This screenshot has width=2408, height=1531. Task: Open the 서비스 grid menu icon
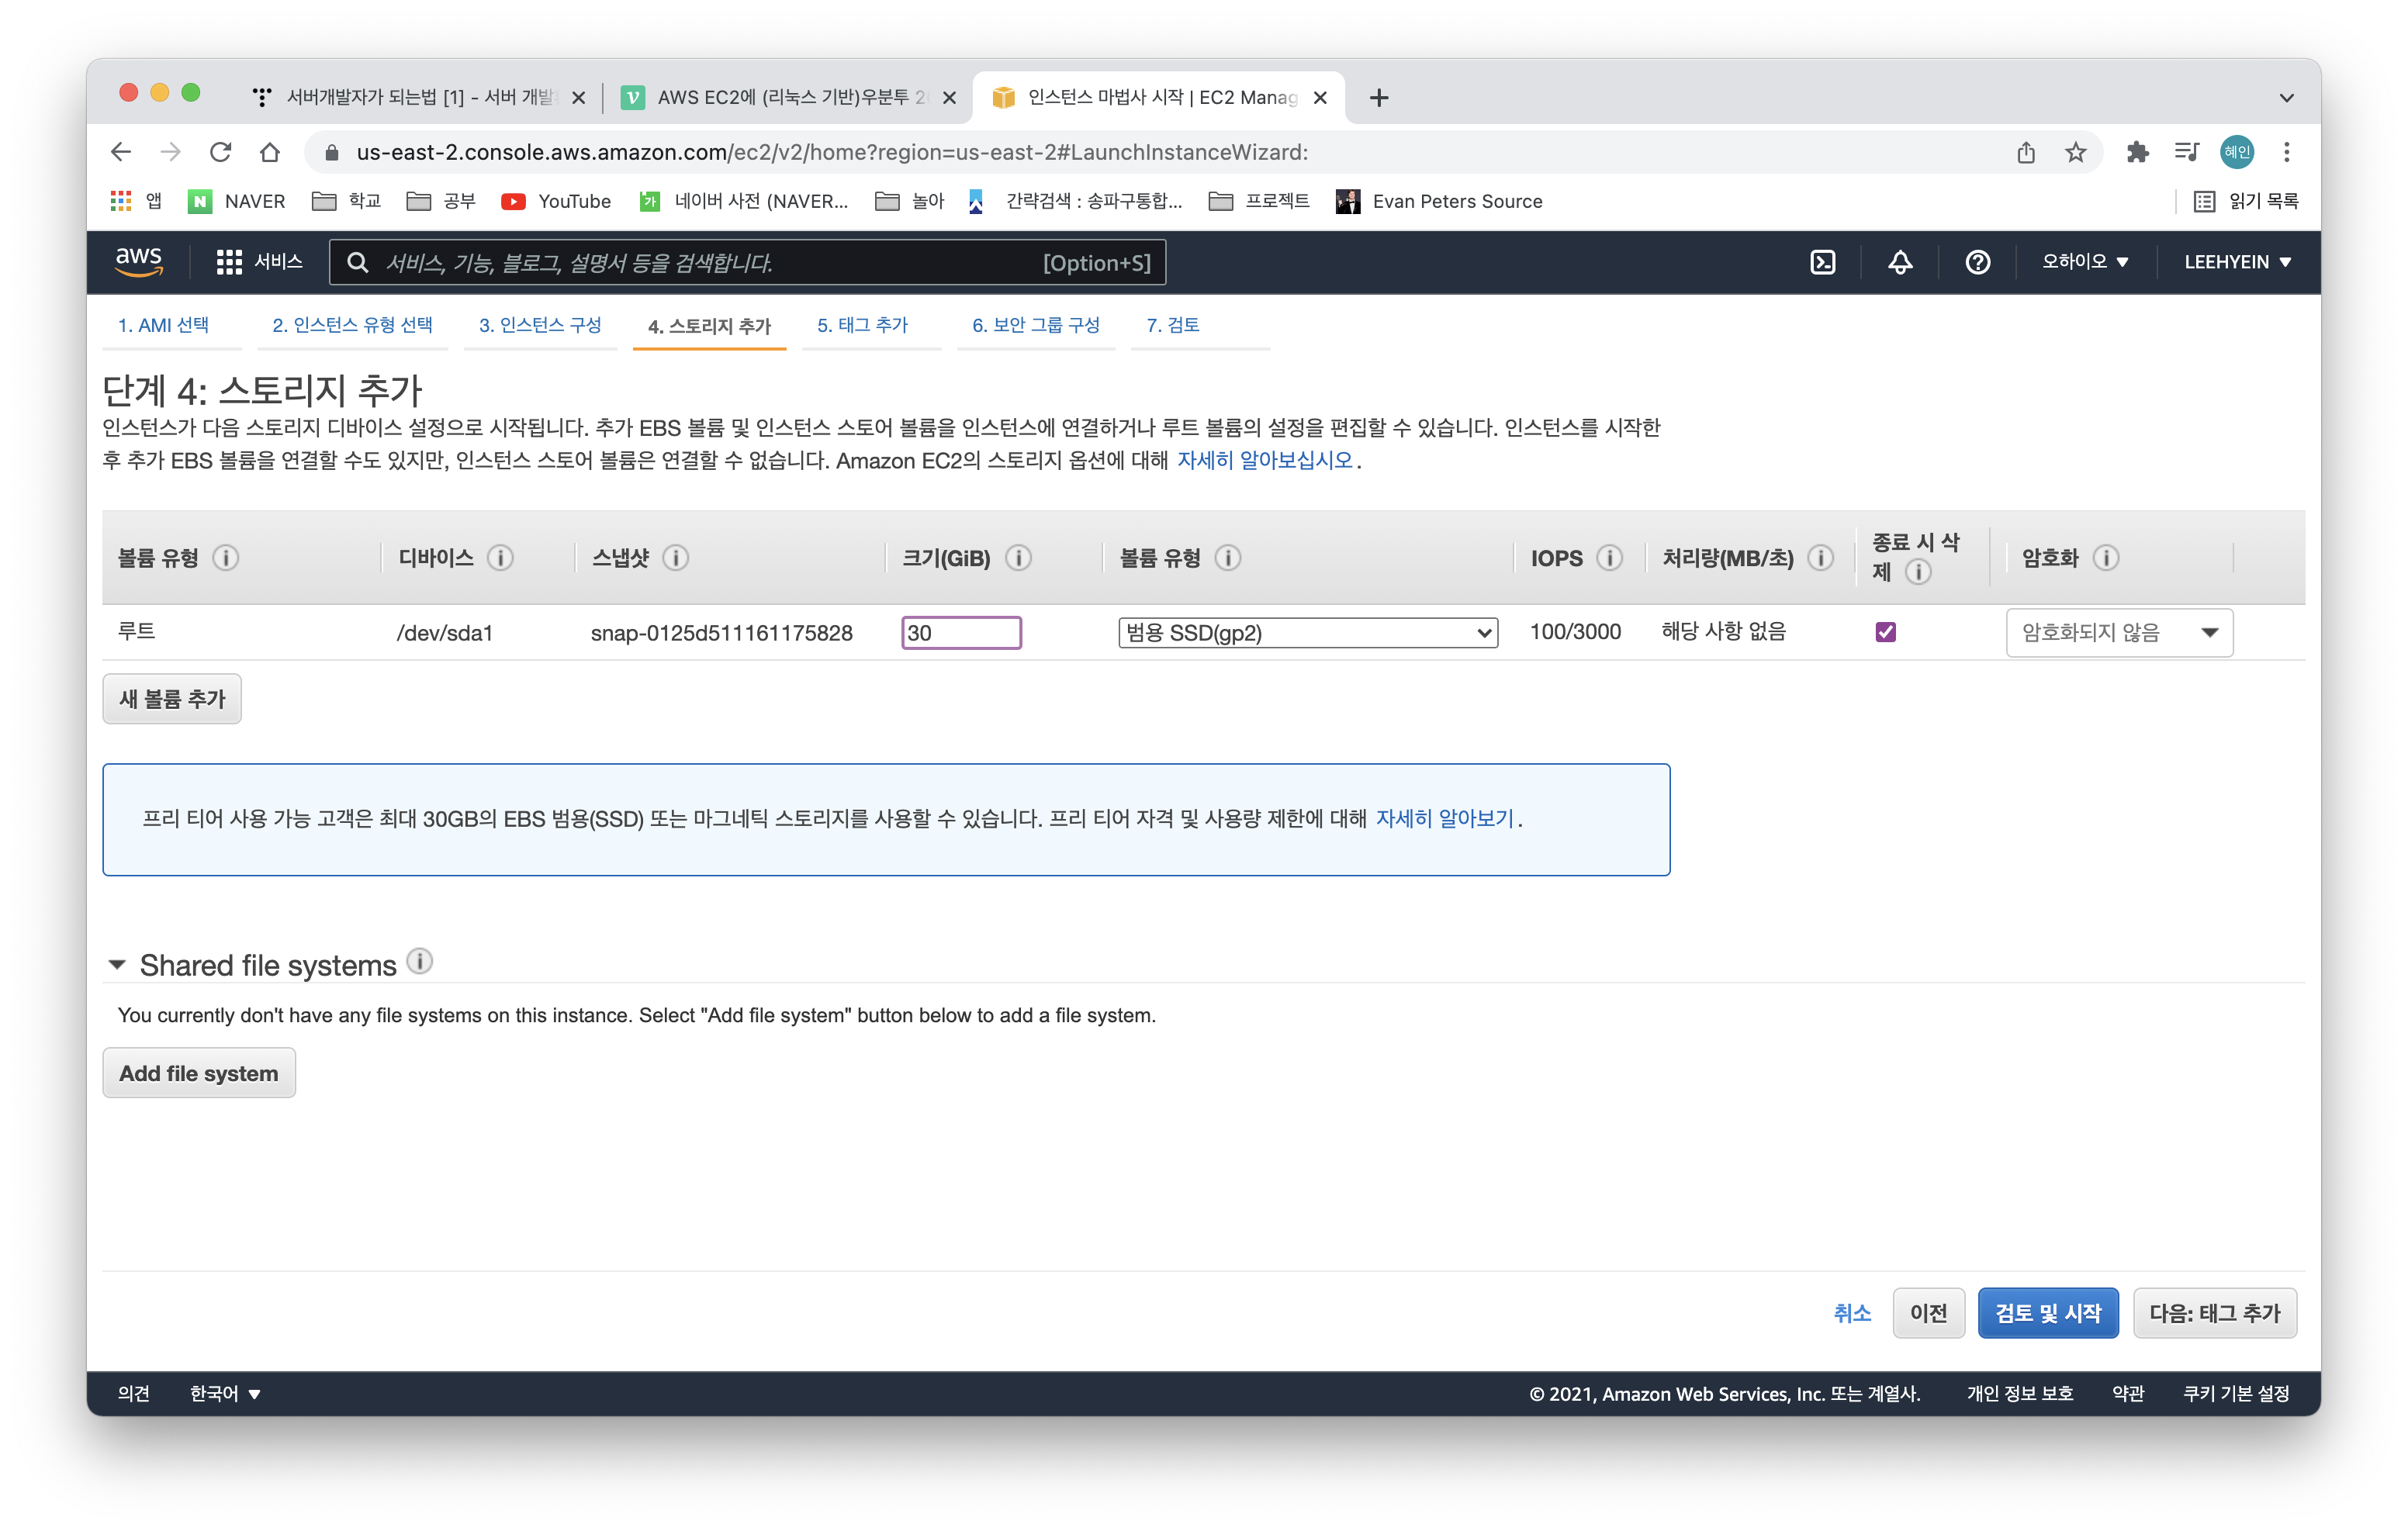[x=229, y=262]
